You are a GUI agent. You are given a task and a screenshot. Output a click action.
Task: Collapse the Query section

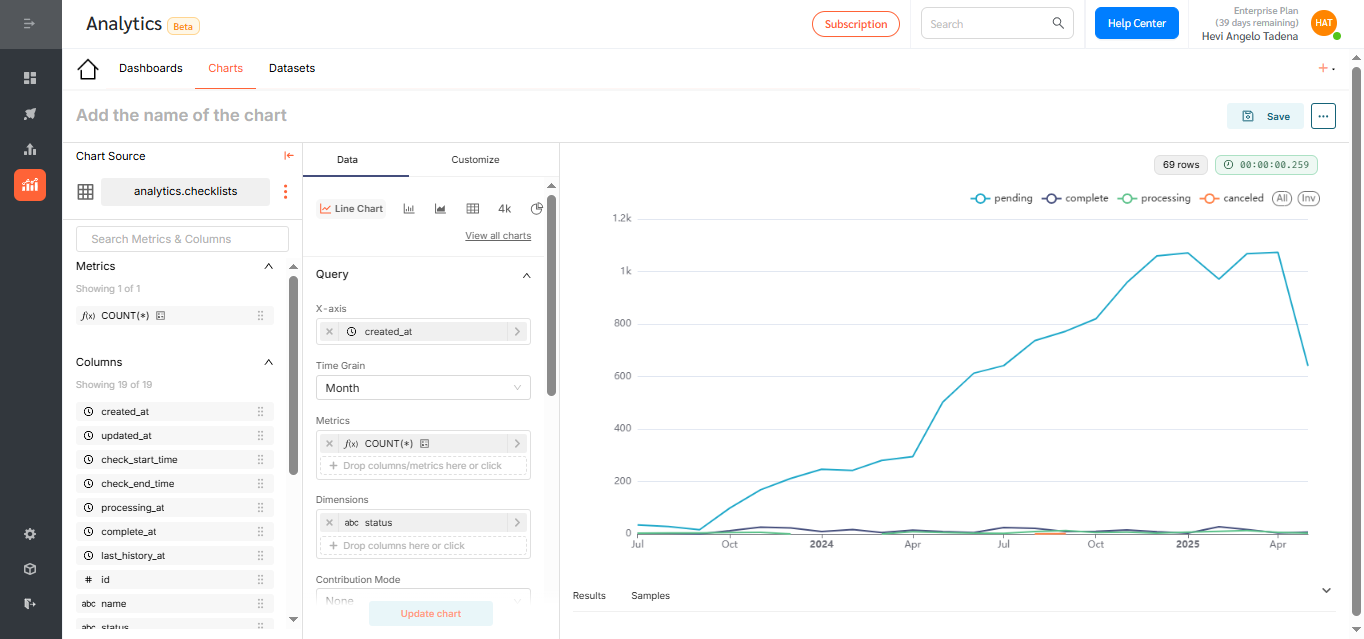[527, 275]
